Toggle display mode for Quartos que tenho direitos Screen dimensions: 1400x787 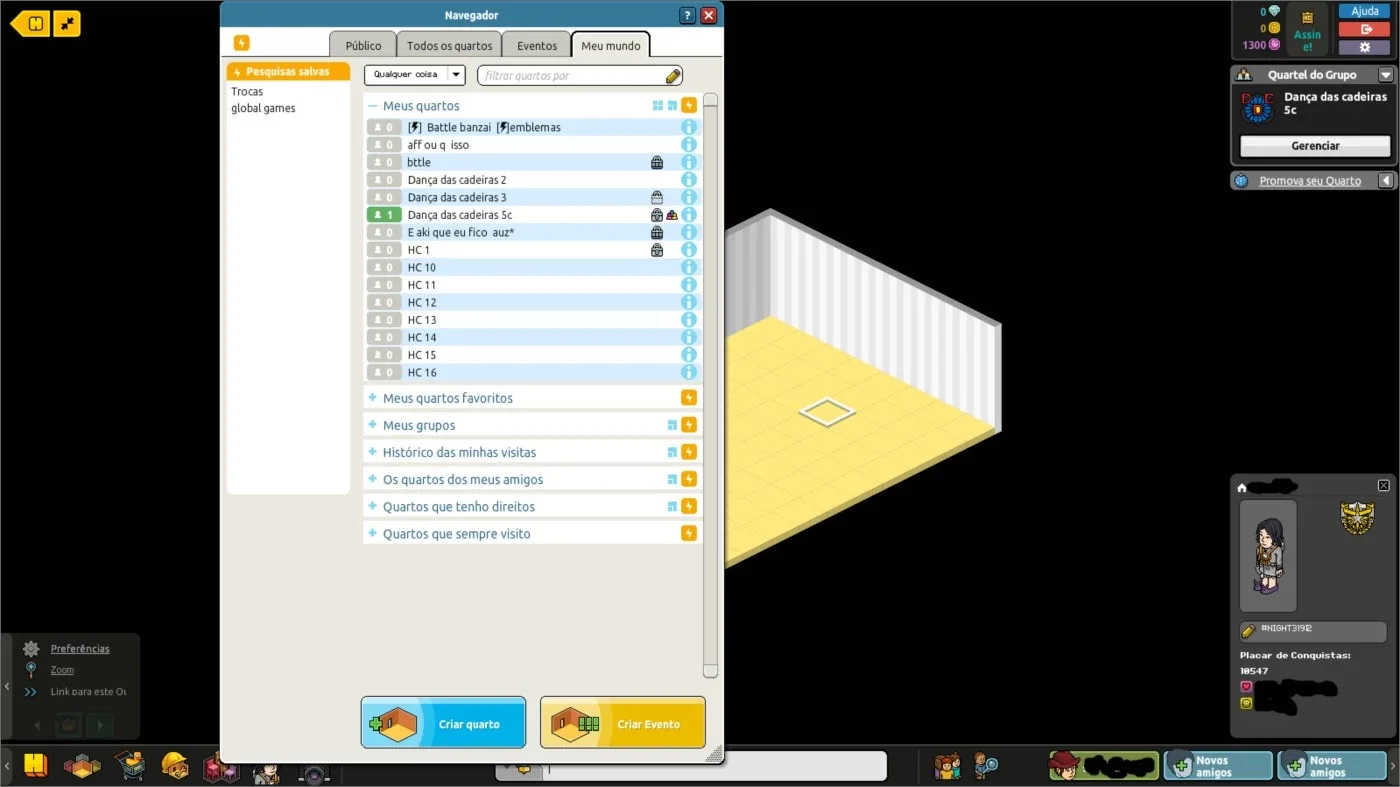click(x=672, y=506)
